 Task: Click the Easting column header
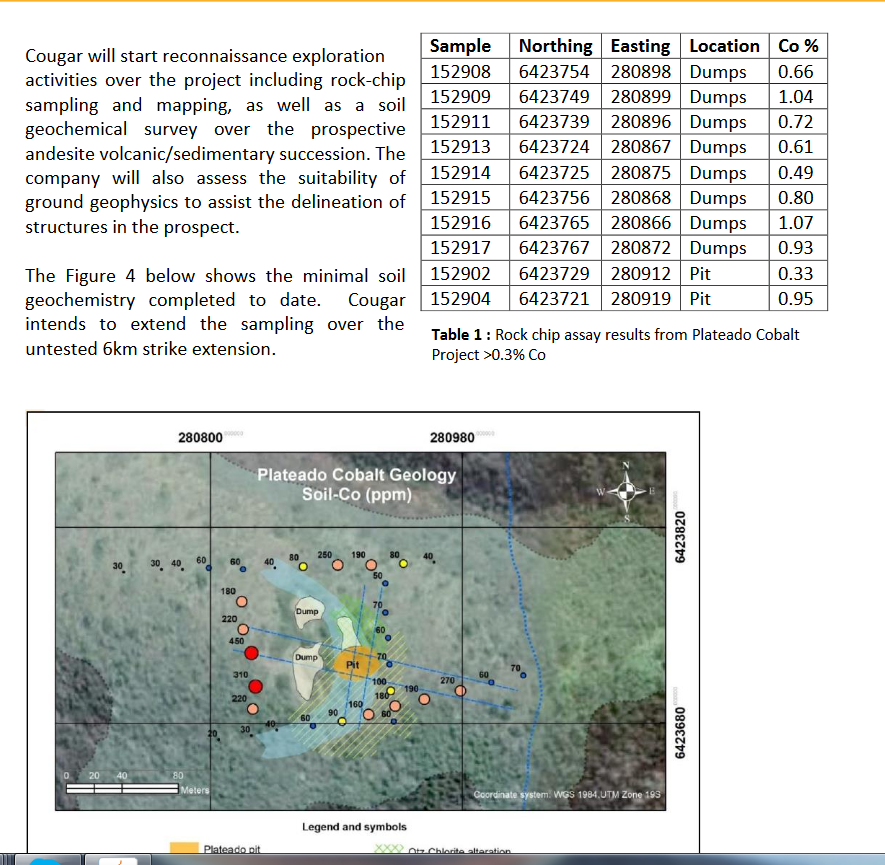[641, 46]
